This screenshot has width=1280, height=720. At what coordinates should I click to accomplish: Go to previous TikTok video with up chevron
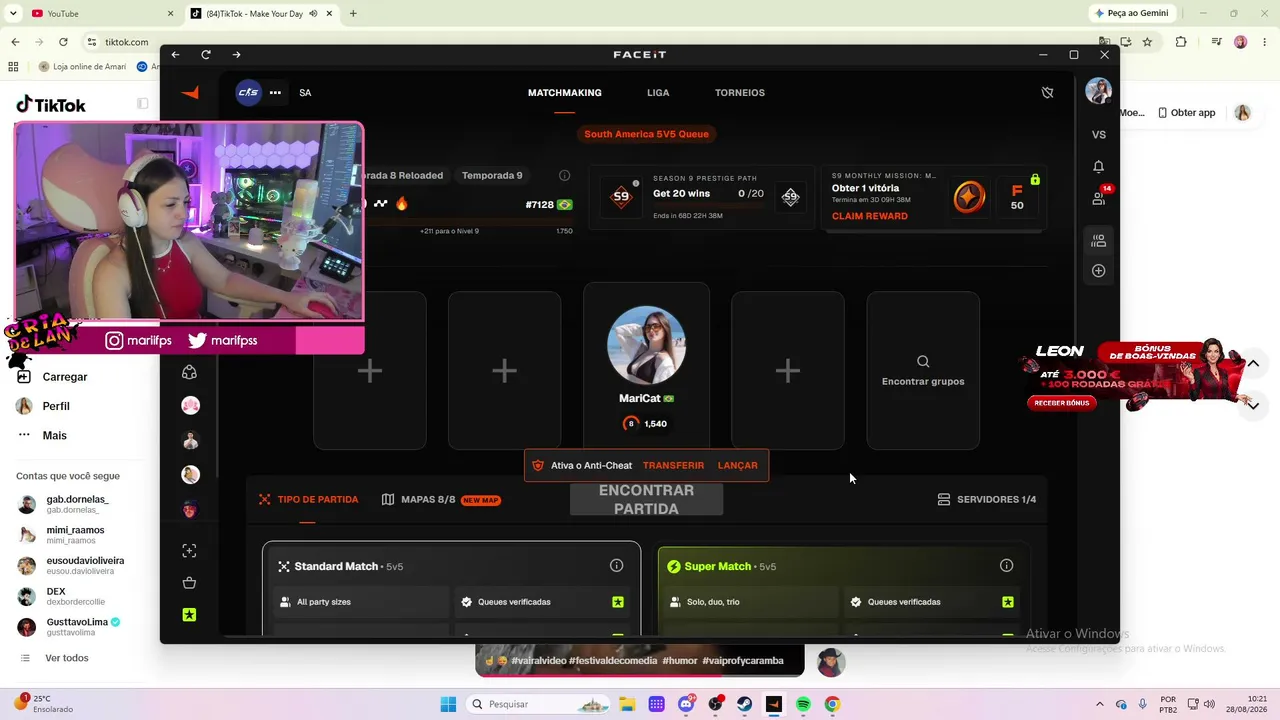(x=1253, y=363)
